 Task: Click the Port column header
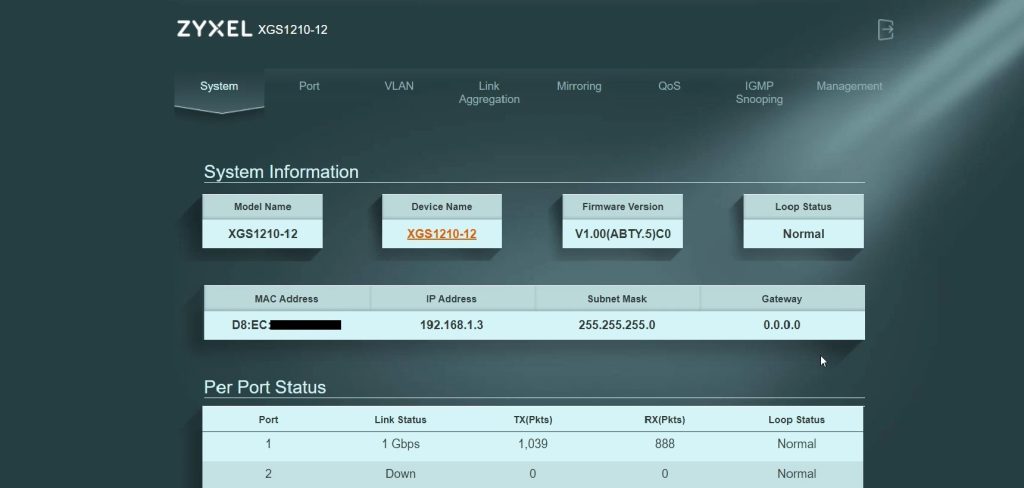coord(268,420)
